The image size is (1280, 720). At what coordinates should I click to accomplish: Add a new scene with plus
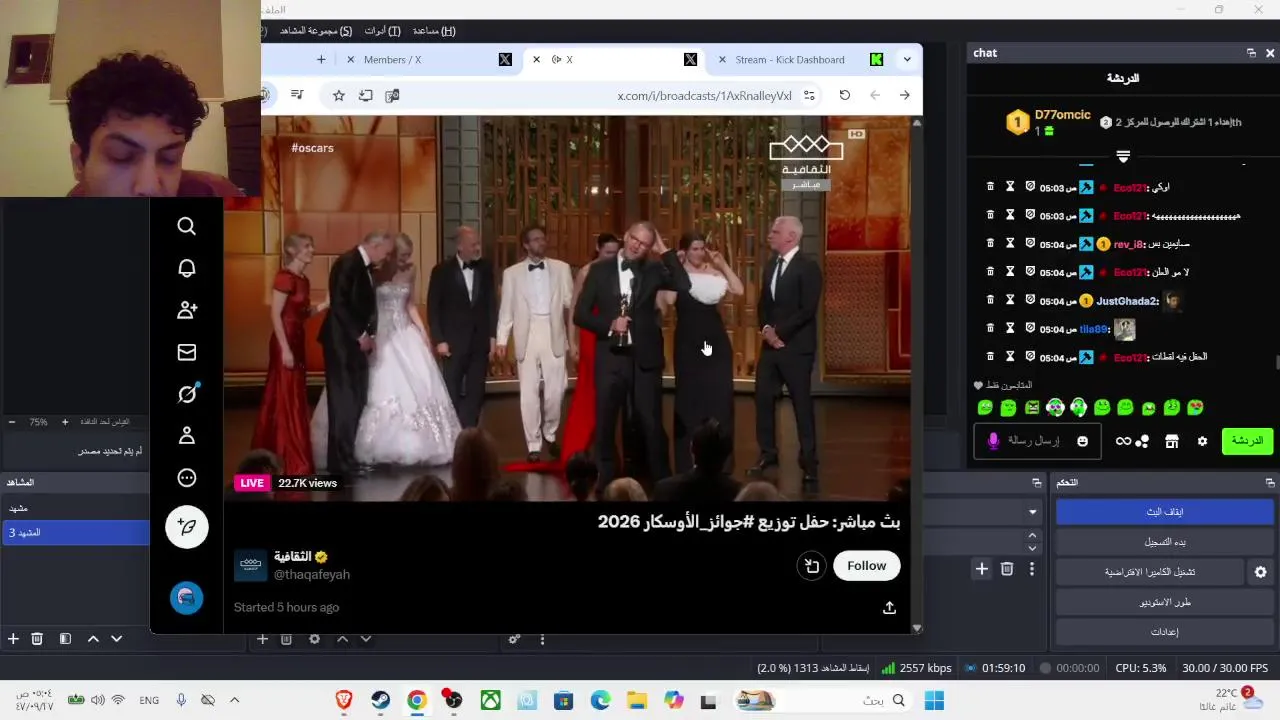[x=13, y=639]
